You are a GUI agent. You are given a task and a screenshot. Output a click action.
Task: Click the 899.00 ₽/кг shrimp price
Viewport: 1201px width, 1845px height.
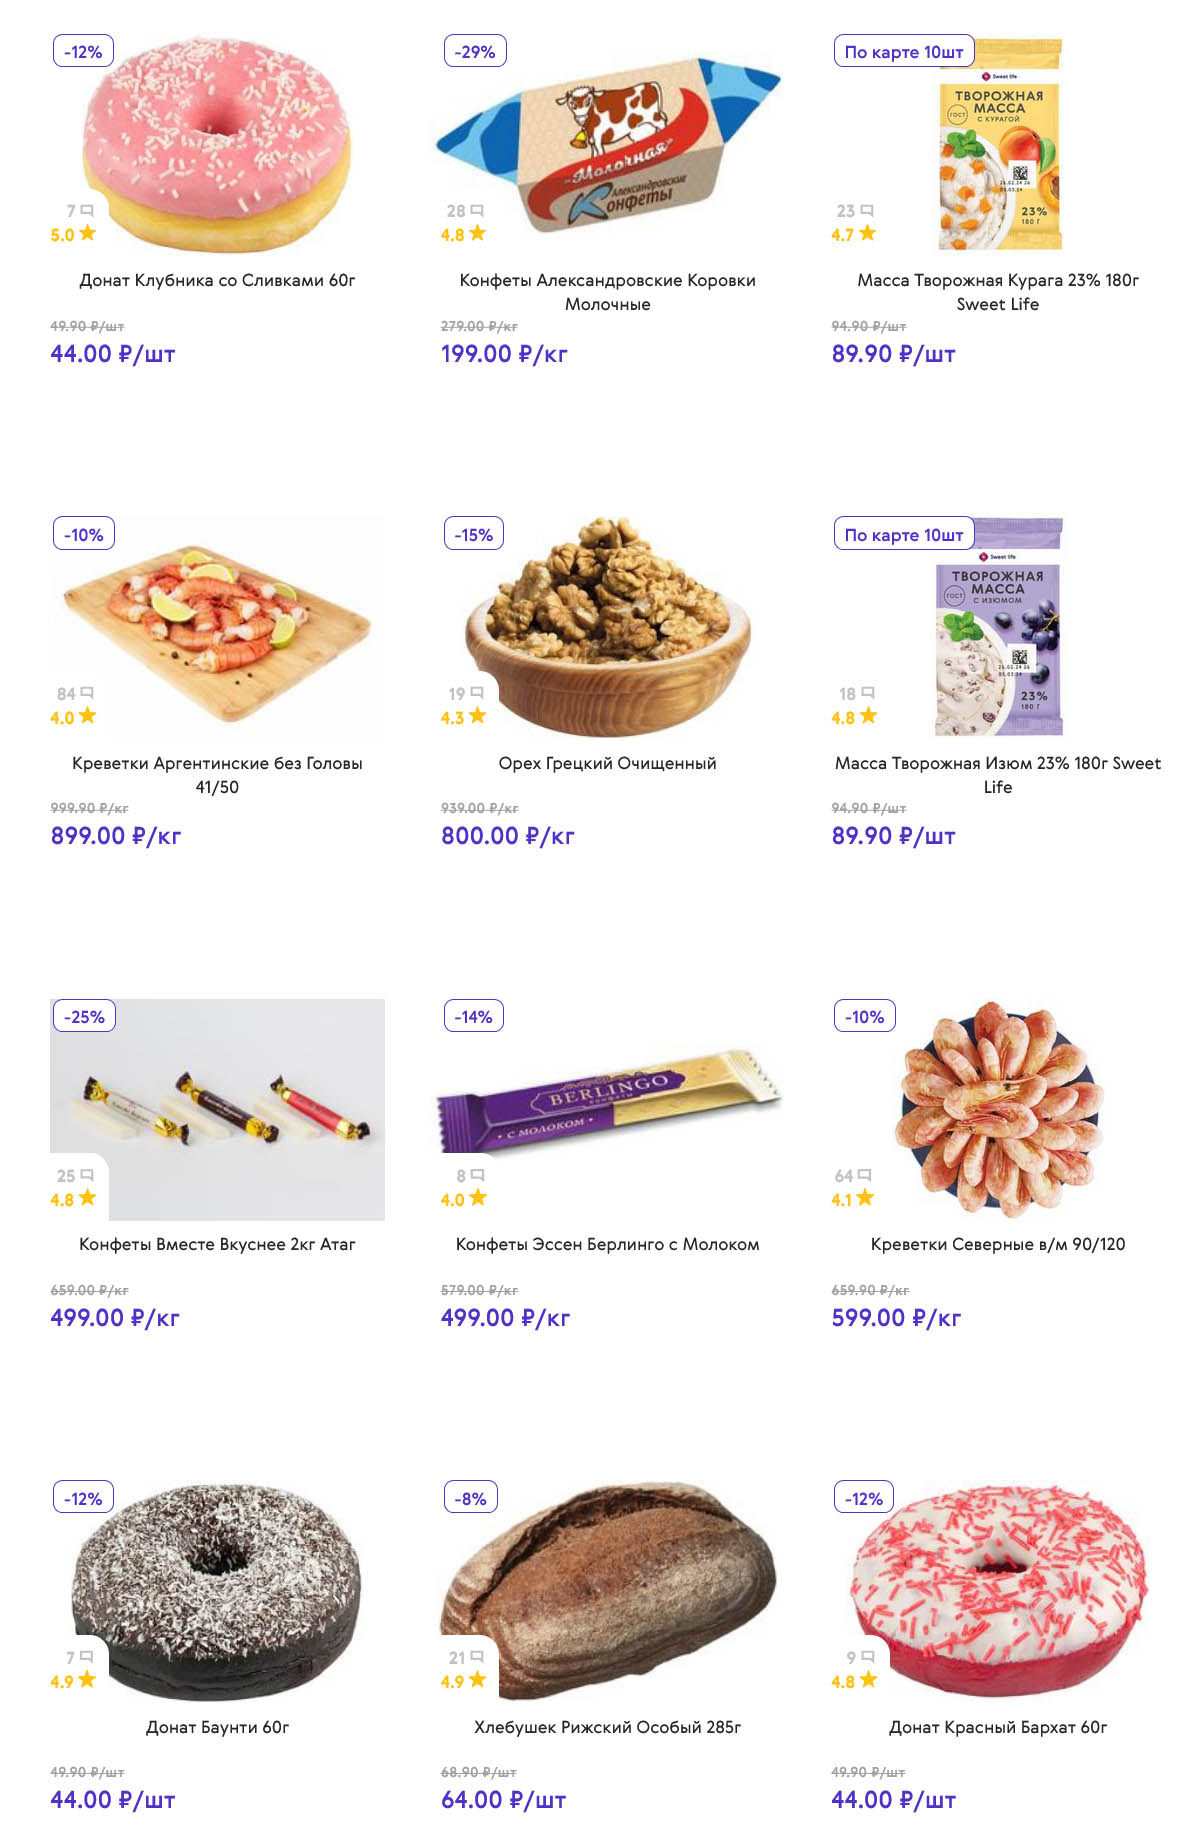116,836
